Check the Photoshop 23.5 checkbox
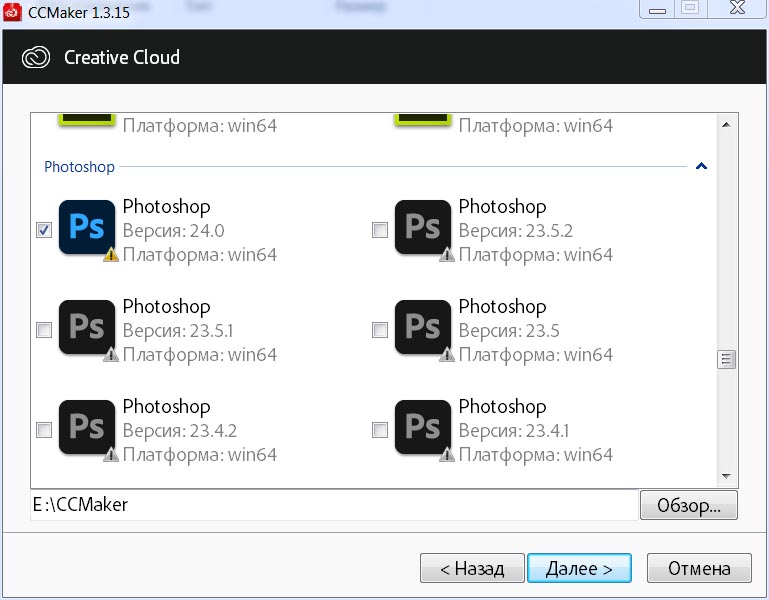 coord(380,330)
